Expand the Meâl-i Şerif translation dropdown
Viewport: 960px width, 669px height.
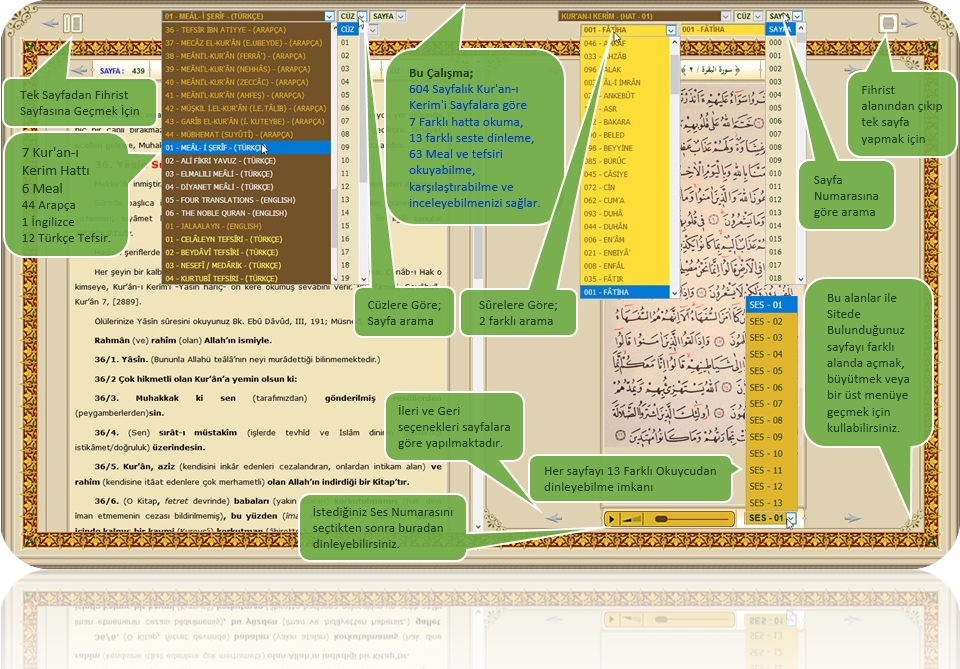(329, 17)
